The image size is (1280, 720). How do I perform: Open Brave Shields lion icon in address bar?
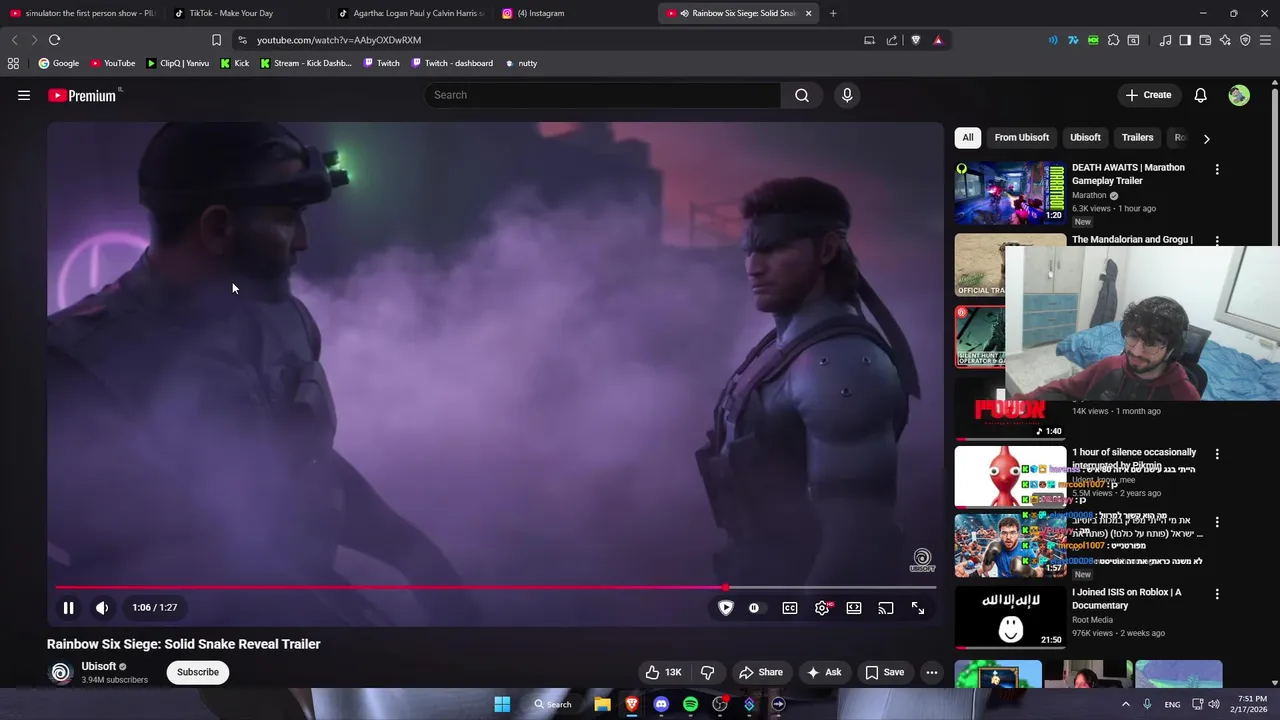point(915,40)
